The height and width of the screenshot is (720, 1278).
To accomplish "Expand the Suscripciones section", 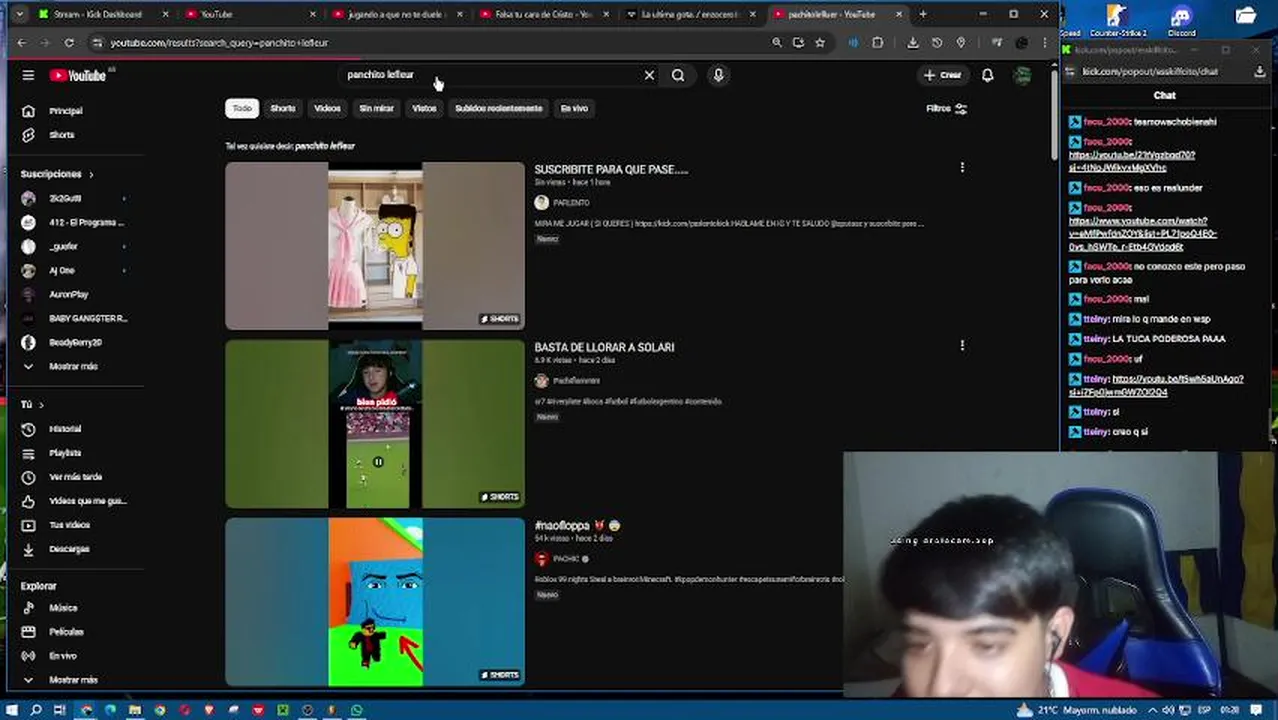I will tap(57, 174).
